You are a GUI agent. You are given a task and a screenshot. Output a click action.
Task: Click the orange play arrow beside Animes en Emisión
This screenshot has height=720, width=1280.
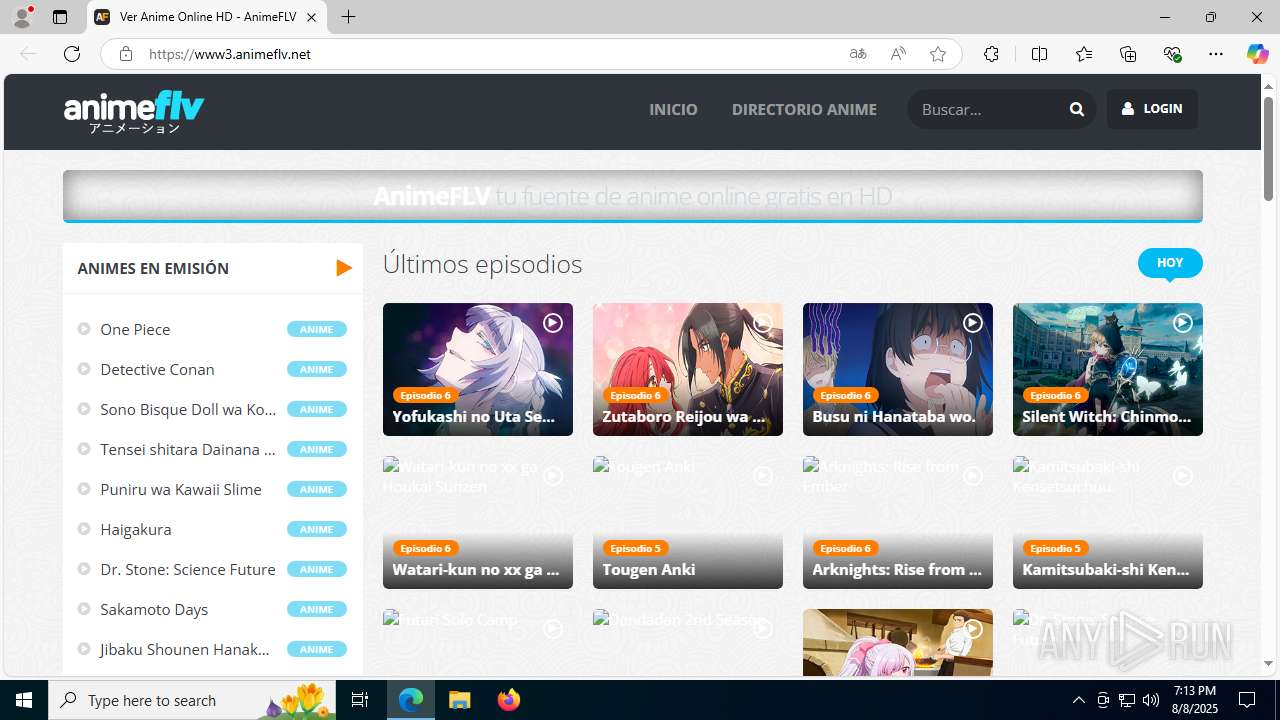click(x=344, y=268)
